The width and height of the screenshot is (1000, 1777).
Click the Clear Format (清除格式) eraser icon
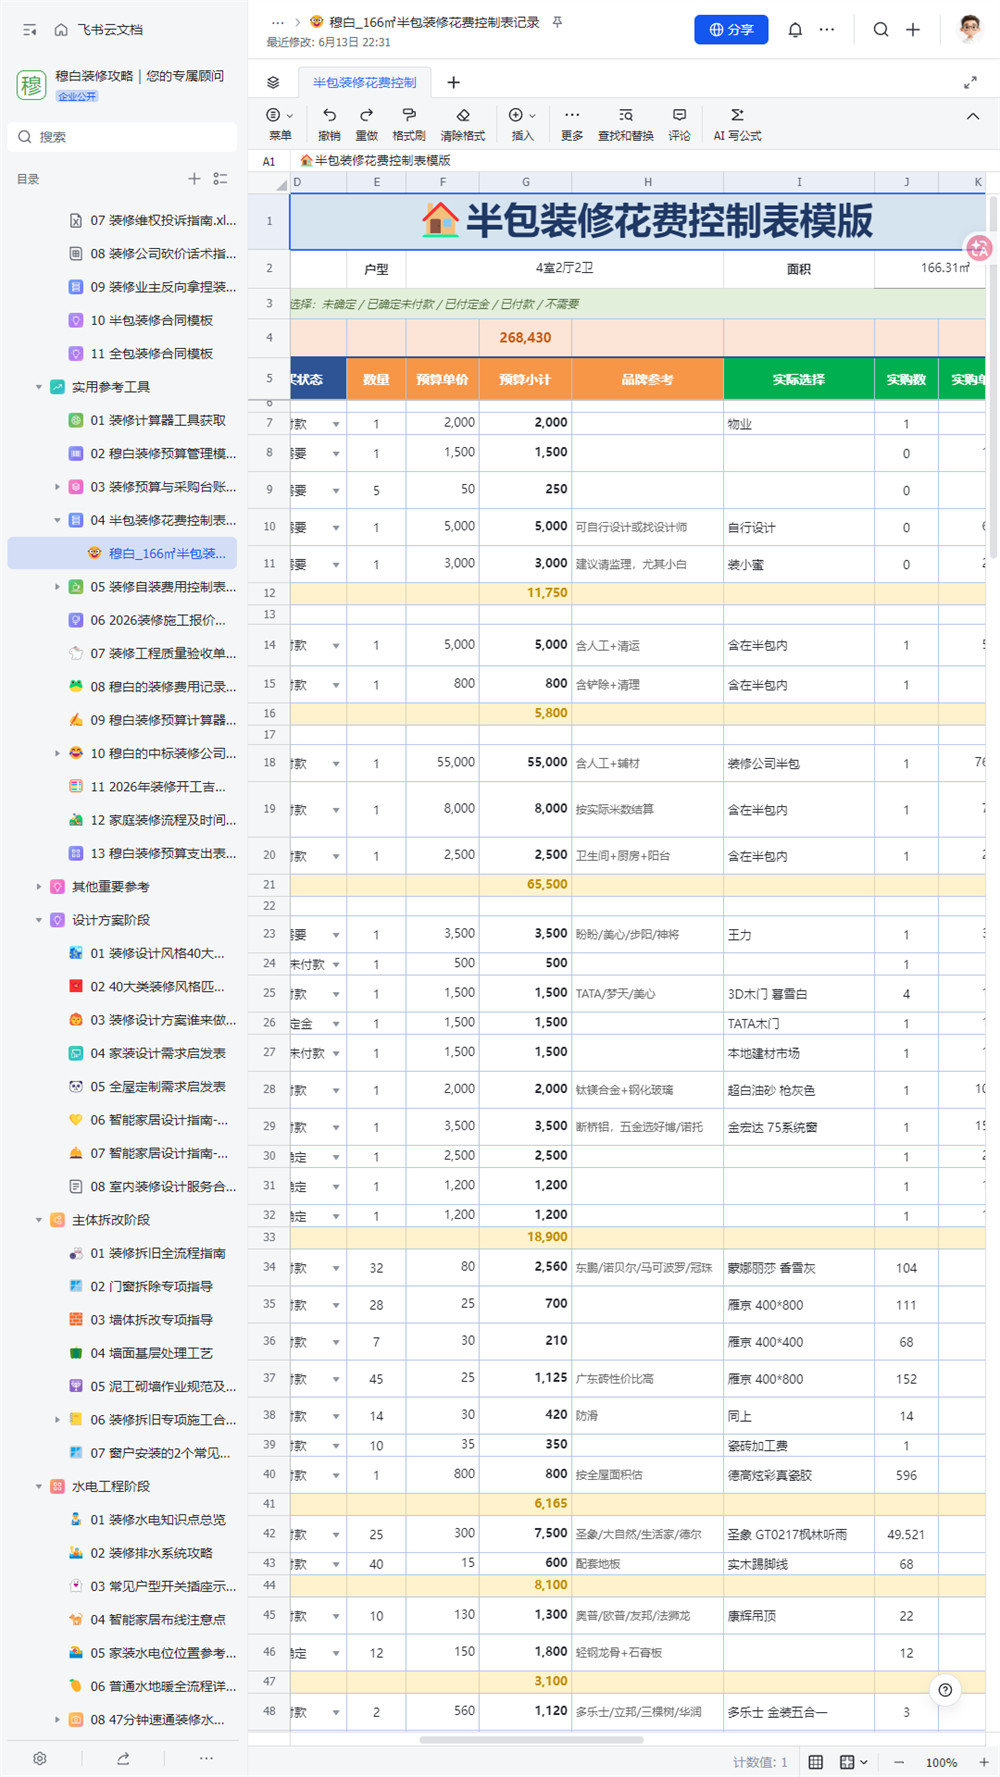click(x=462, y=115)
